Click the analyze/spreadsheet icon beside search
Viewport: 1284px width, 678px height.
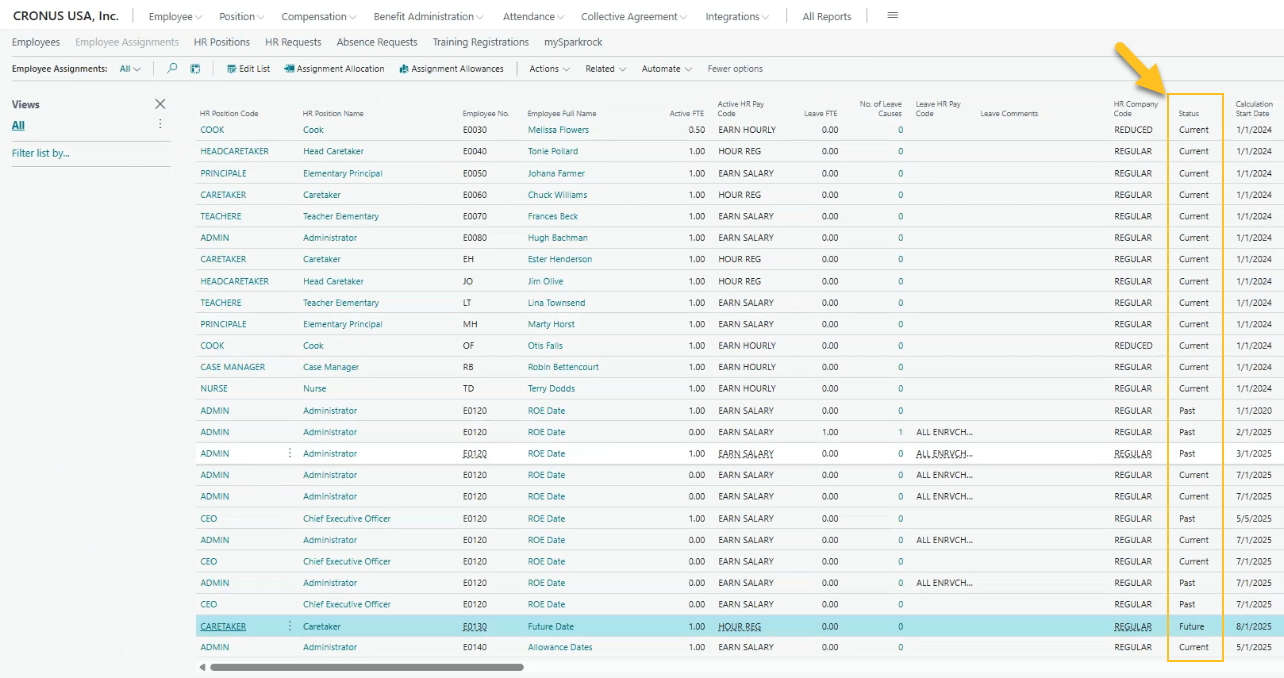(193, 68)
